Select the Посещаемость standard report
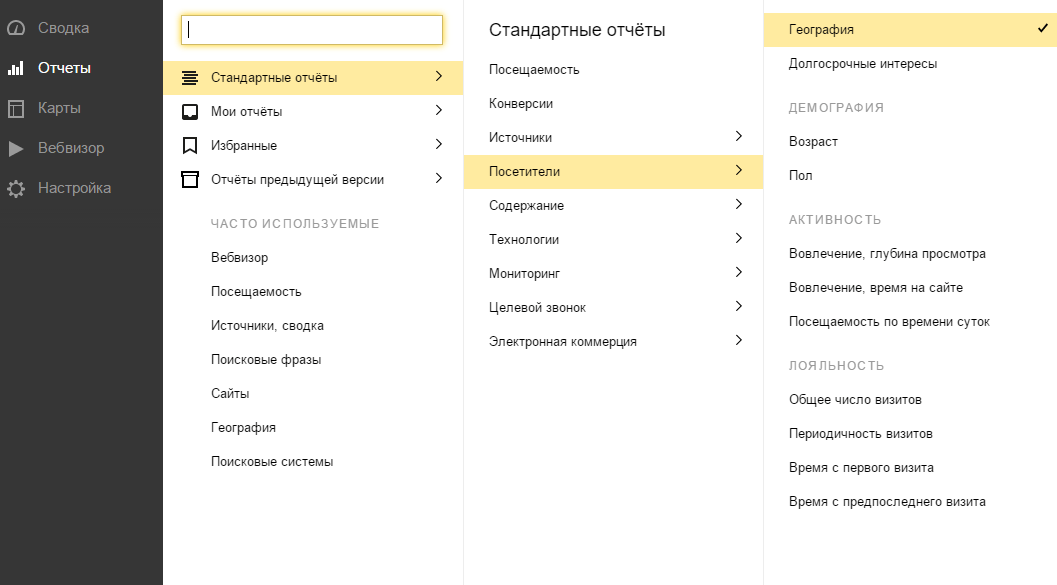 tap(534, 69)
